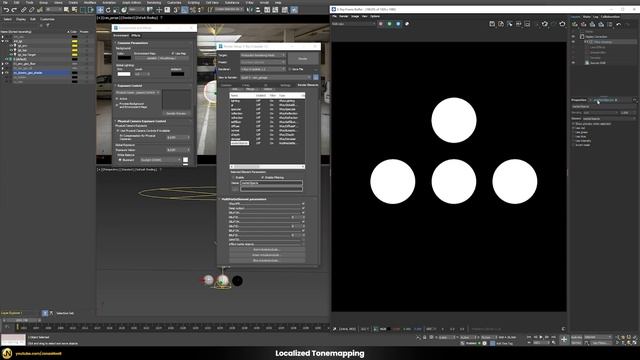Screen dimensions: 640x360
Task: Collapse the Physical Camera Exposure Control rollout
Action: click(x=141, y=121)
